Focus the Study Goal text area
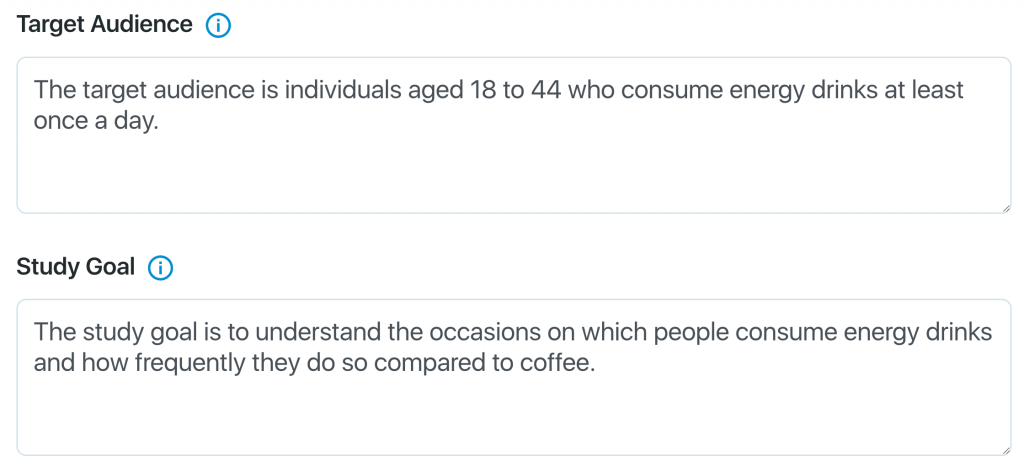This screenshot has width=1024, height=466. pyautogui.click(x=514, y=377)
